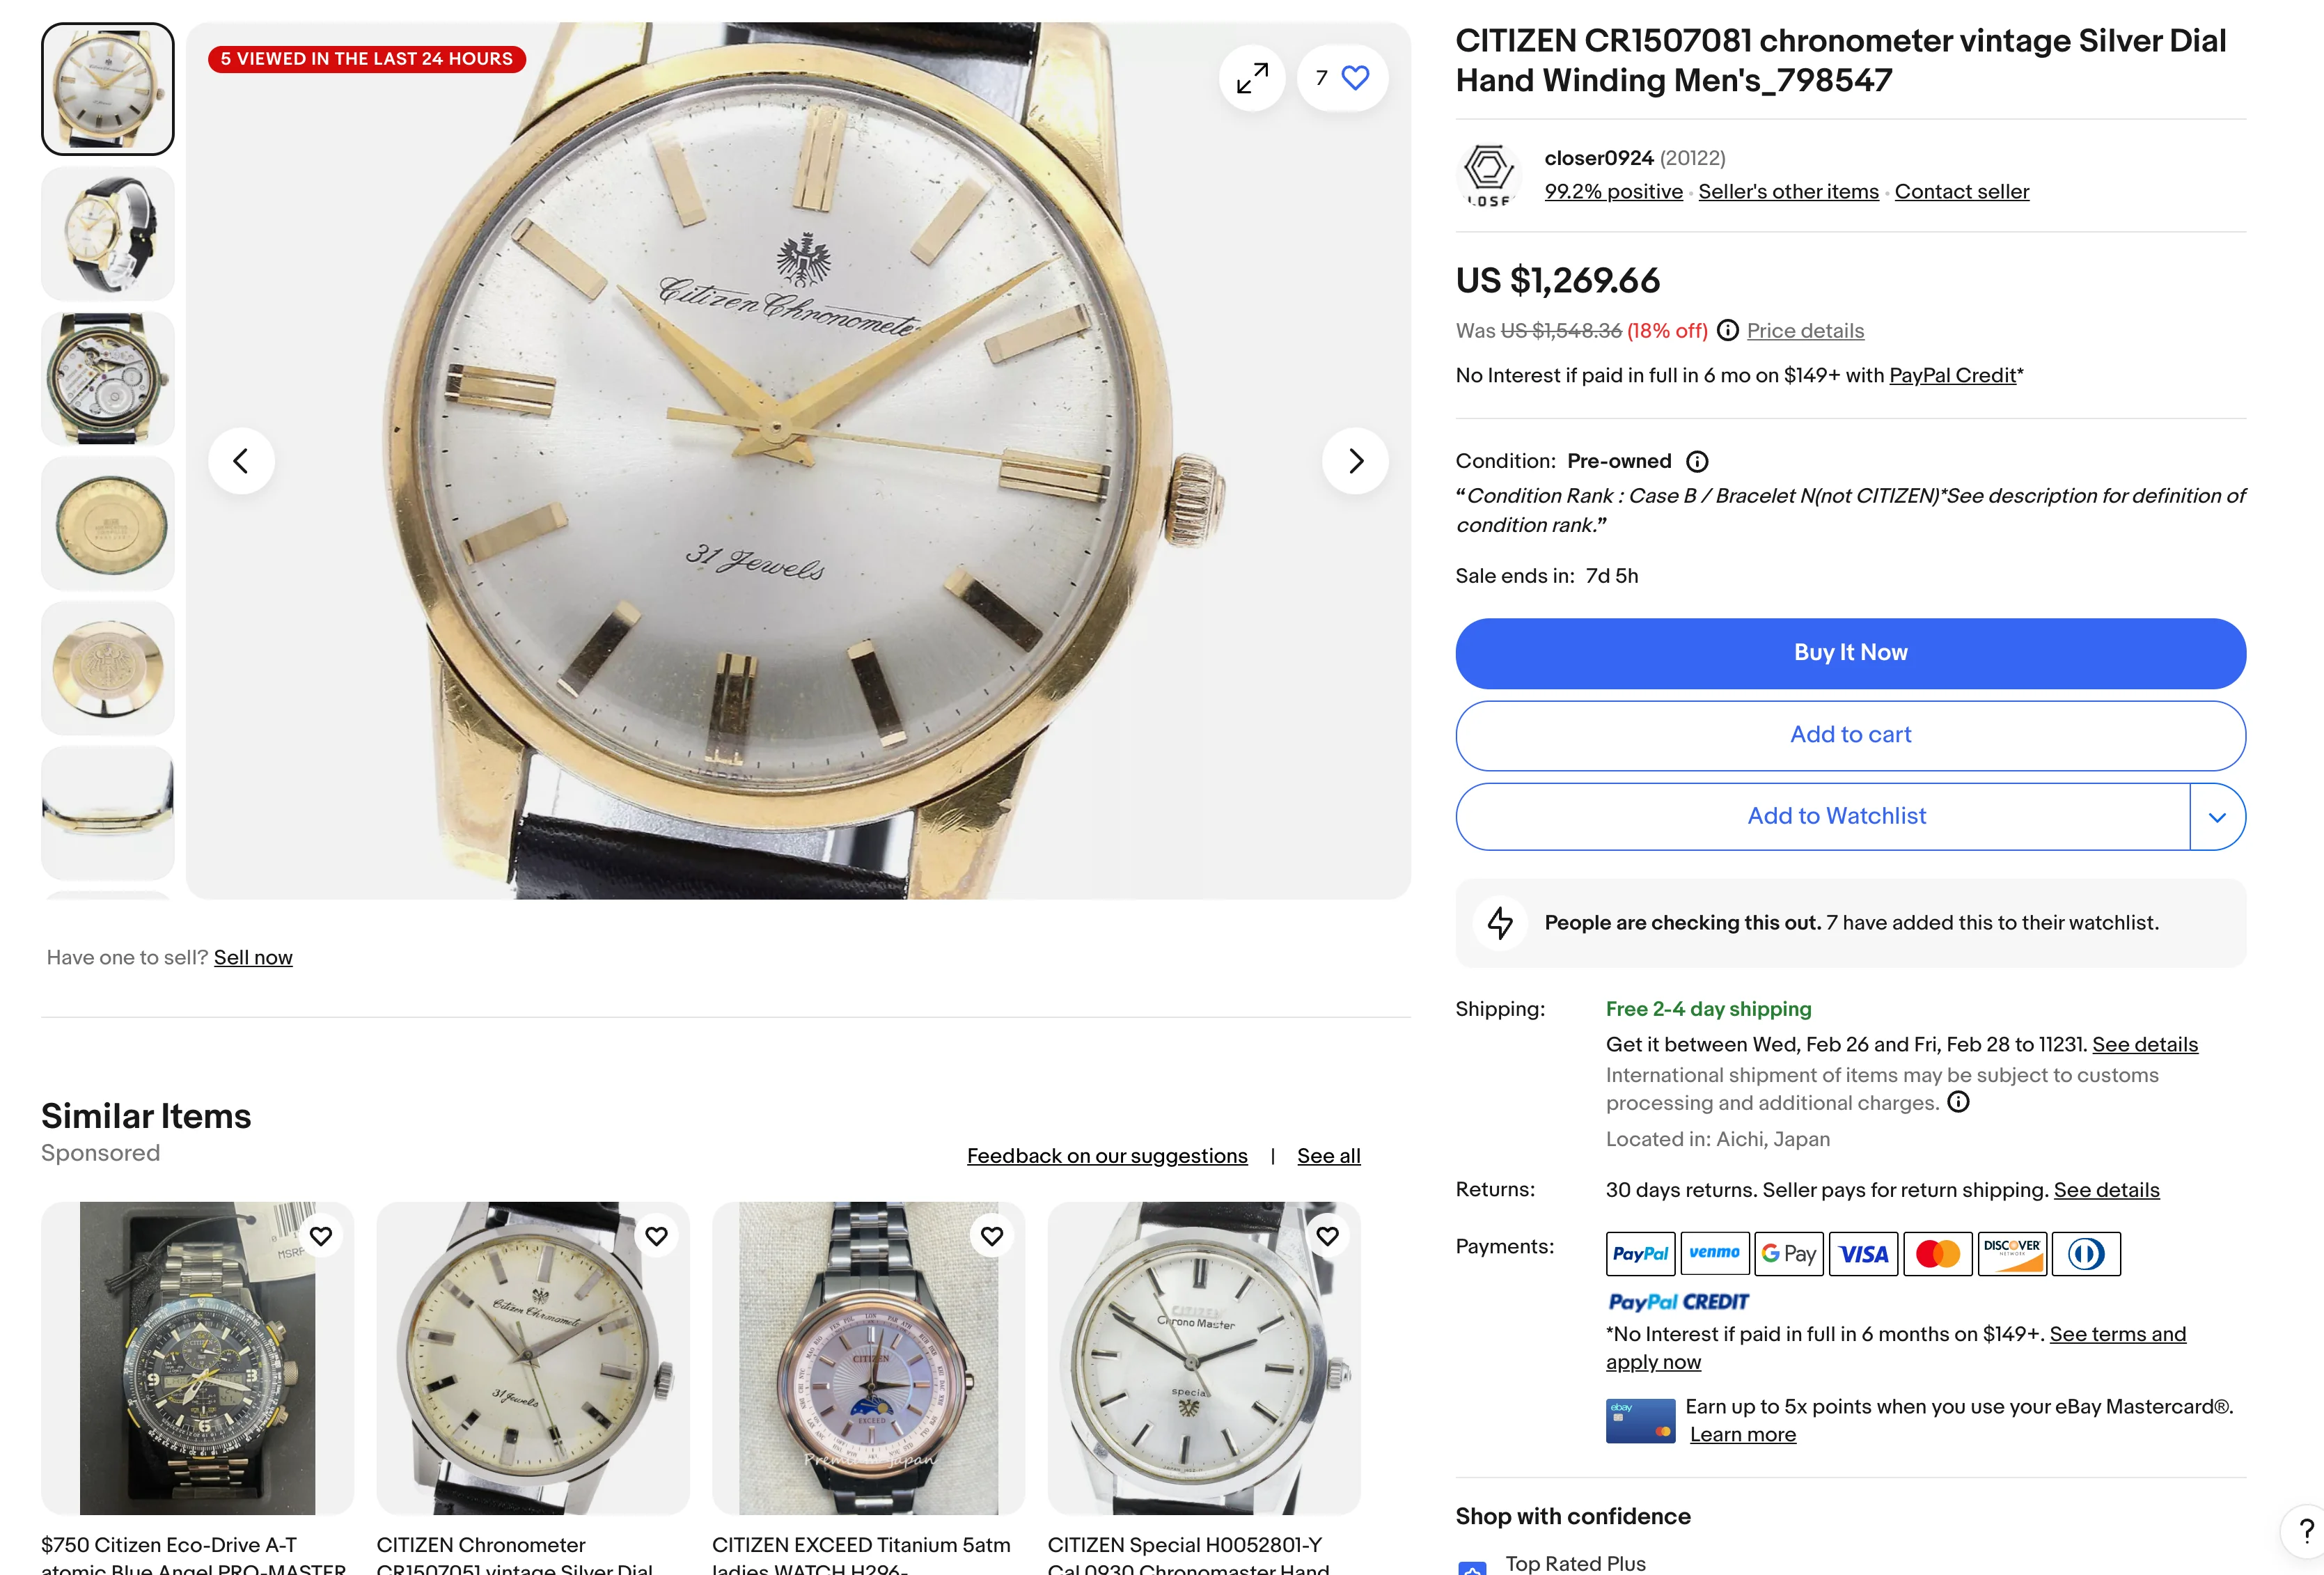Show the Pre-owned condition info icon

(x=1697, y=461)
